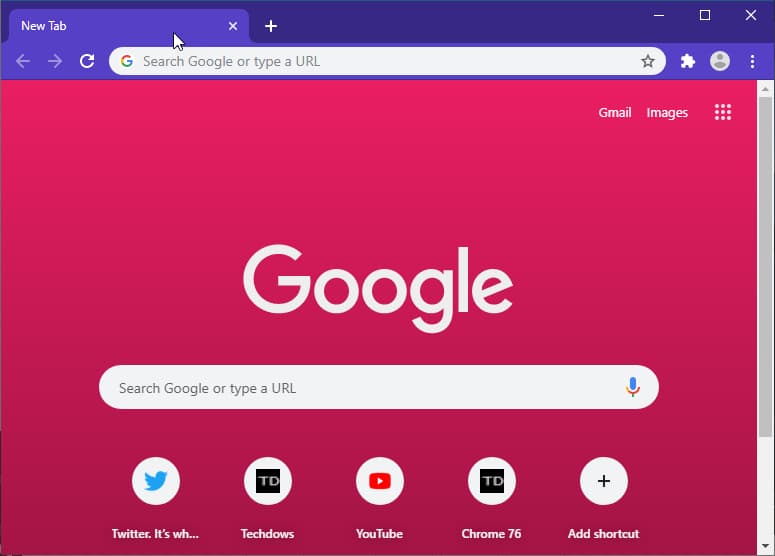Click the scrollbar down arrow
This screenshot has height=556, width=775.
click(765, 546)
